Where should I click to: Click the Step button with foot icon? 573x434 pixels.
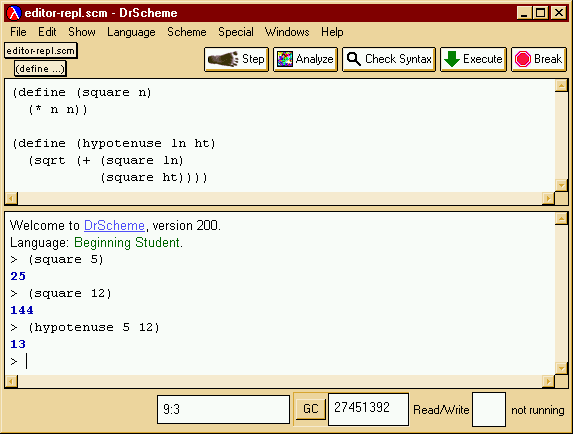(236, 59)
